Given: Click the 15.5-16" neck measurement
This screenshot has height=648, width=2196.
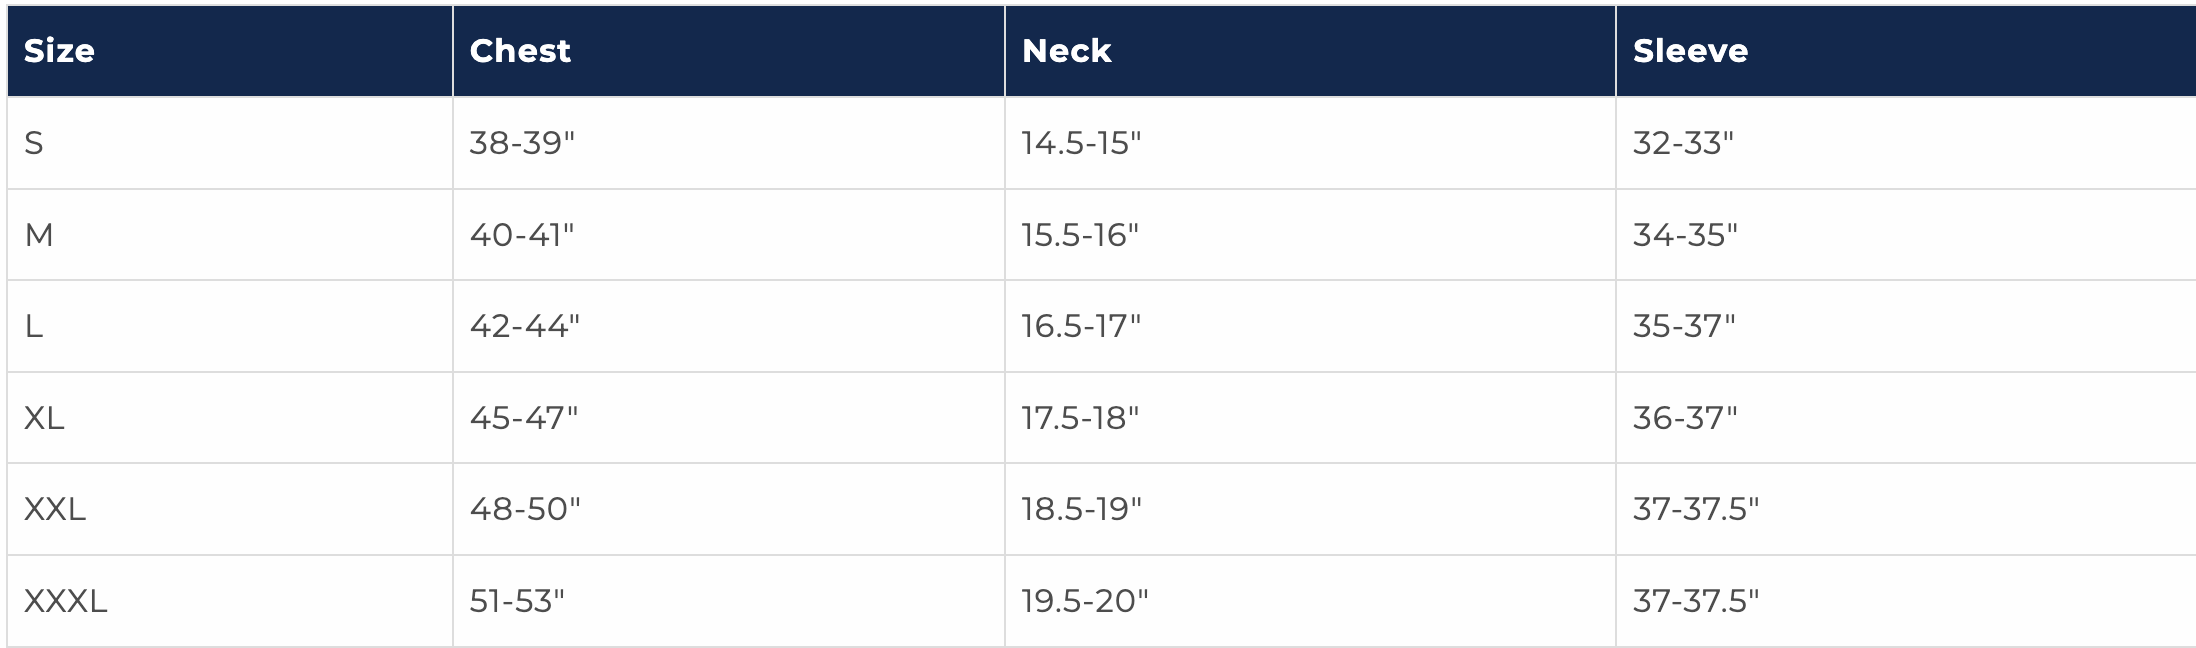Looking at the screenshot, I should 1079,235.
